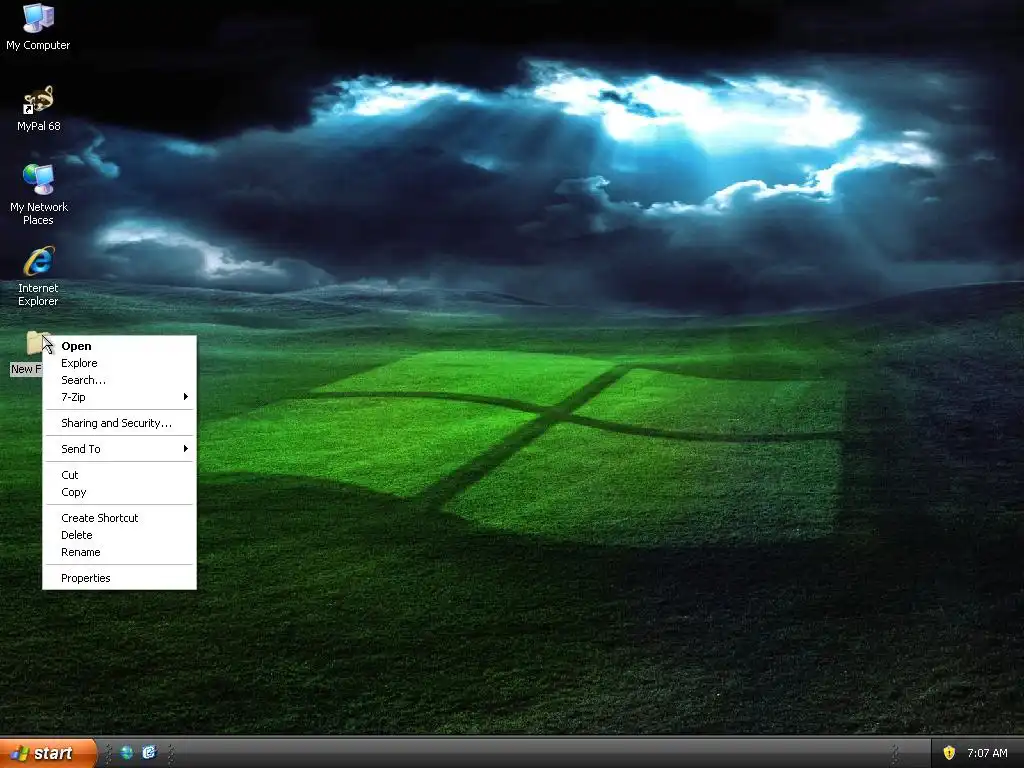Image resolution: width=1024 pixels, height=768 pixels.
Task: Click the yellow security shield tray icon
Action: [949, 753]
